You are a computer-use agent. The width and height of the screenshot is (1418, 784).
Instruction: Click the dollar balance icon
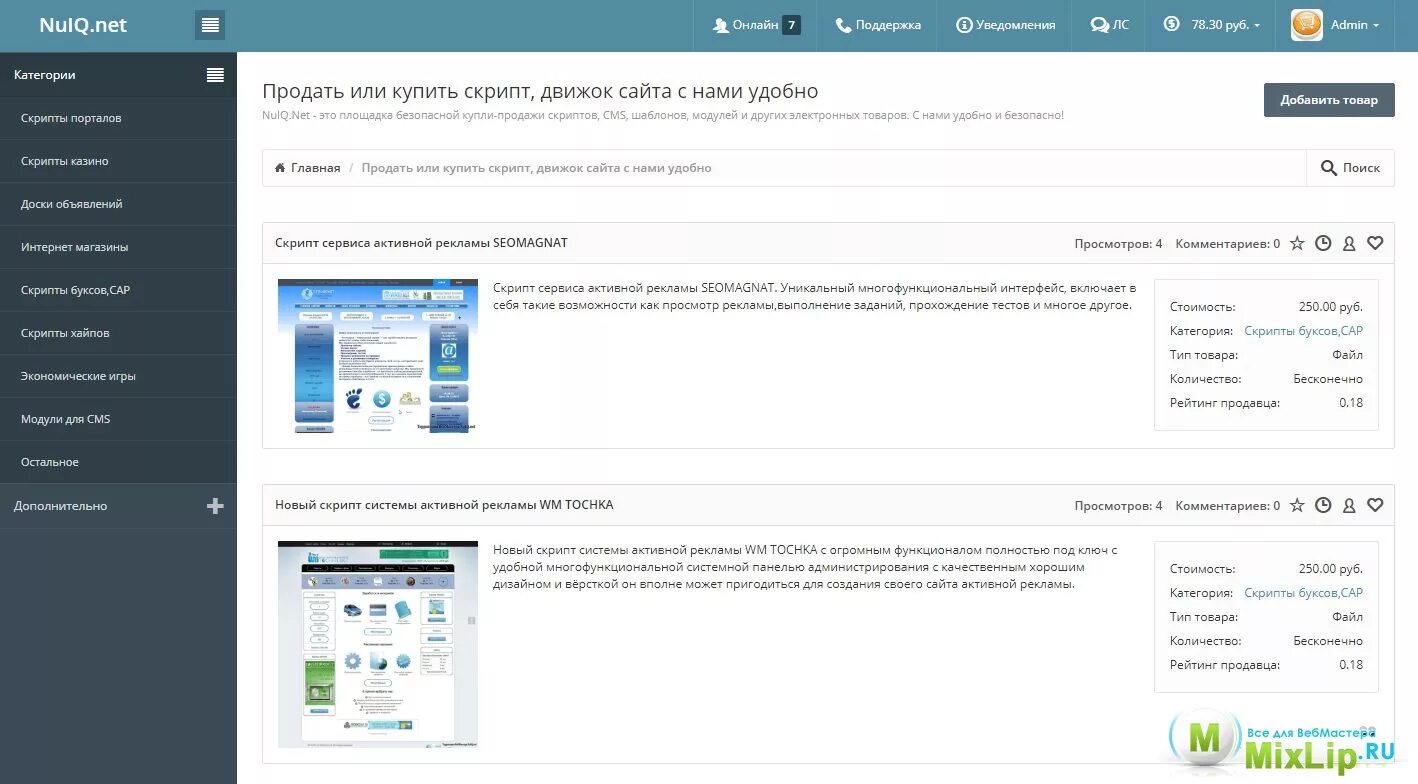coord(1171,24)
